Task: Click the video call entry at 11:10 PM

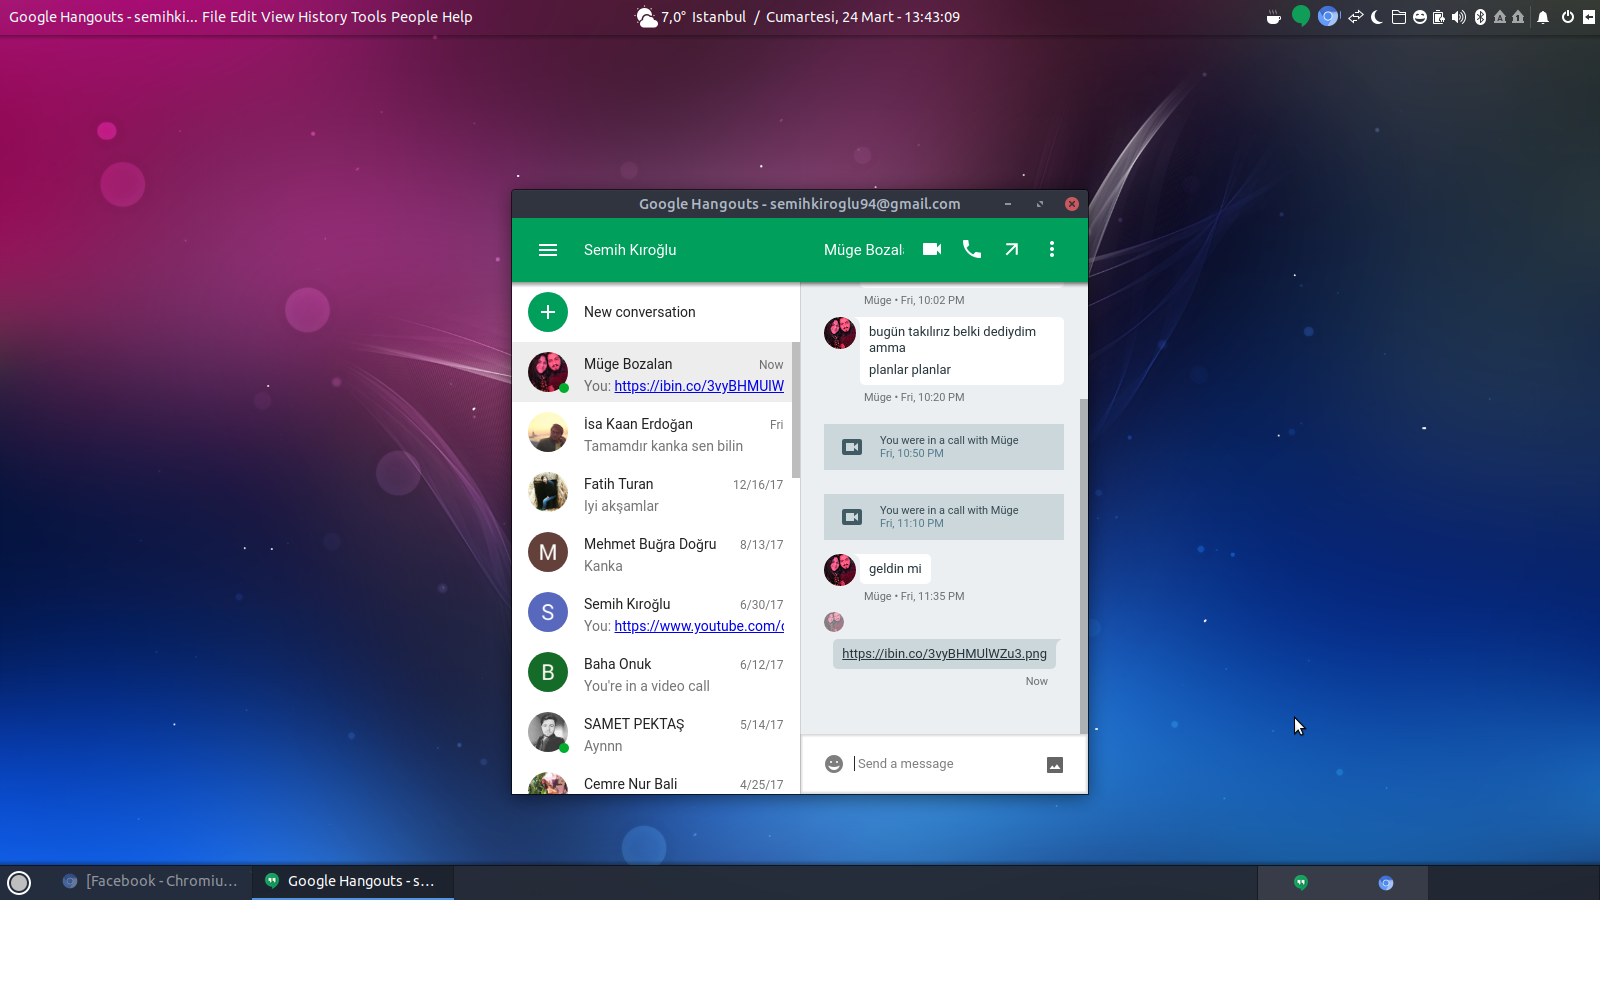Action: 944,517
